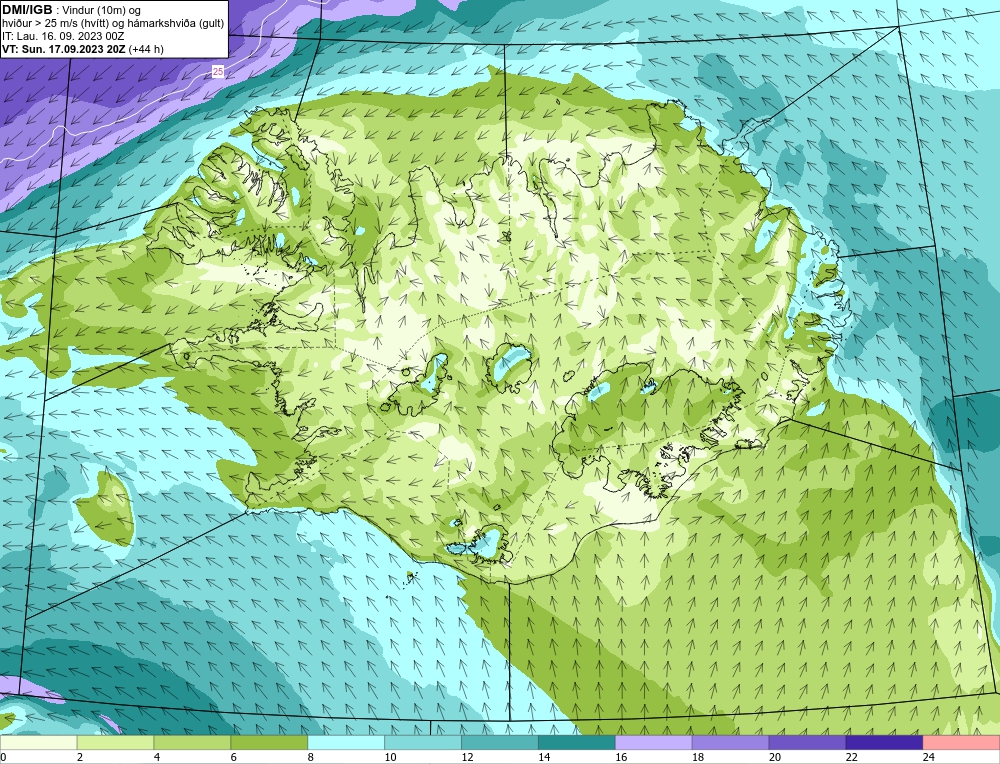Viewport: 1000px width, 764px height.
Task: Click the pink above-24 m/s legend swatch
Action: click(x=961, y=742)
